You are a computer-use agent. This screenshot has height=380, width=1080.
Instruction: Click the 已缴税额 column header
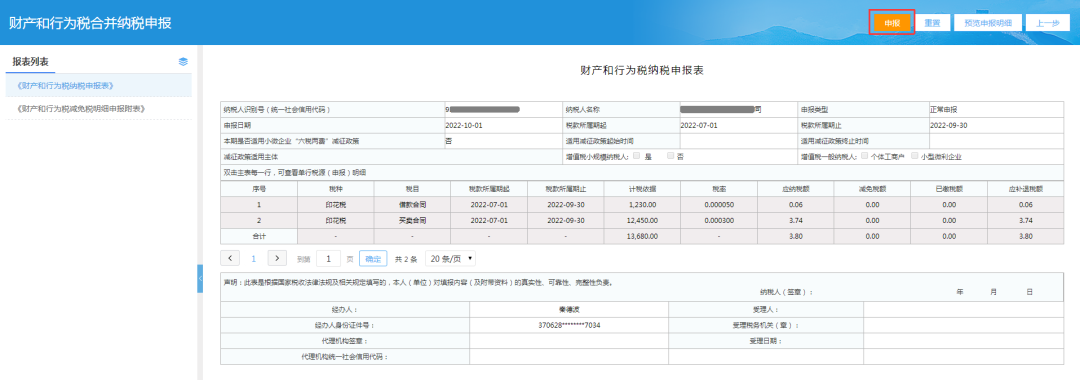(949, 188)
